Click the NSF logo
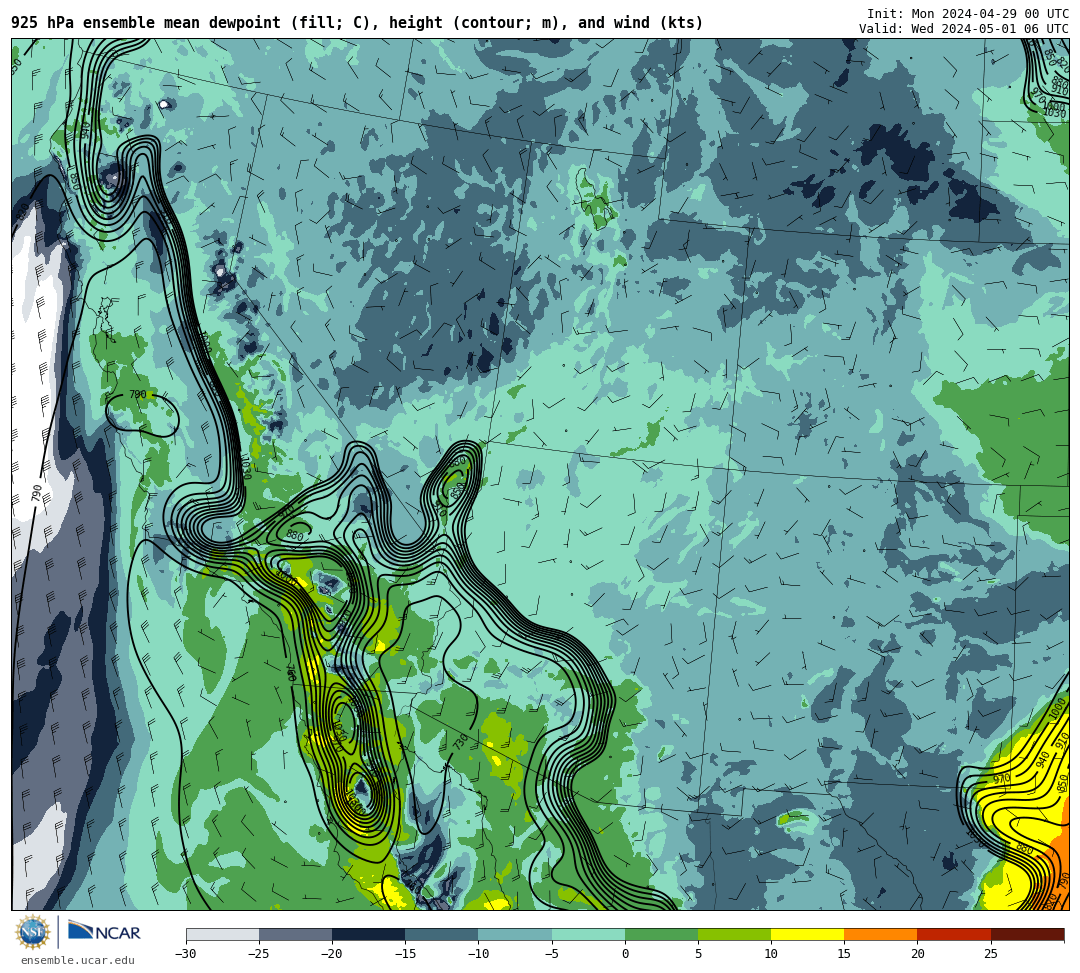Image resolution: width=1080 pixels, height=973 pixels. coord(33,932)
